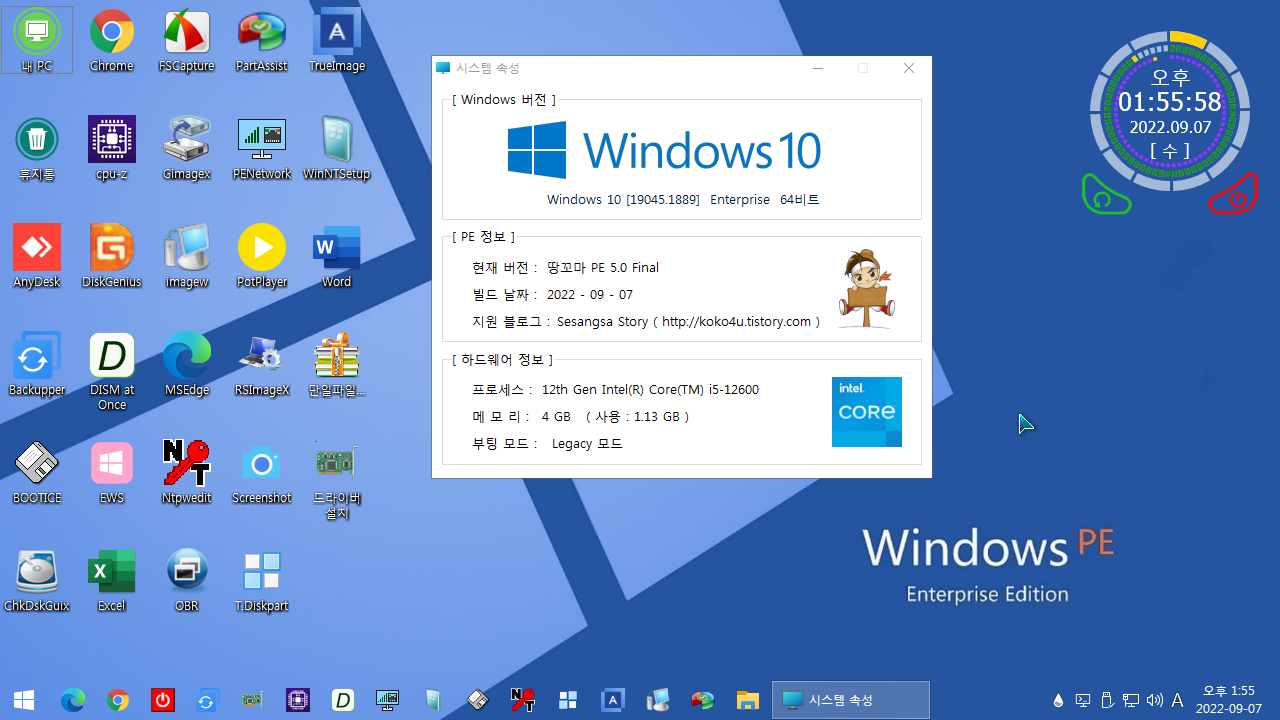Open BOOTICE icon in the taskbar
The width and height of the screenshot is (1280, 720).
pyautogui.click(x=478, y=700)
